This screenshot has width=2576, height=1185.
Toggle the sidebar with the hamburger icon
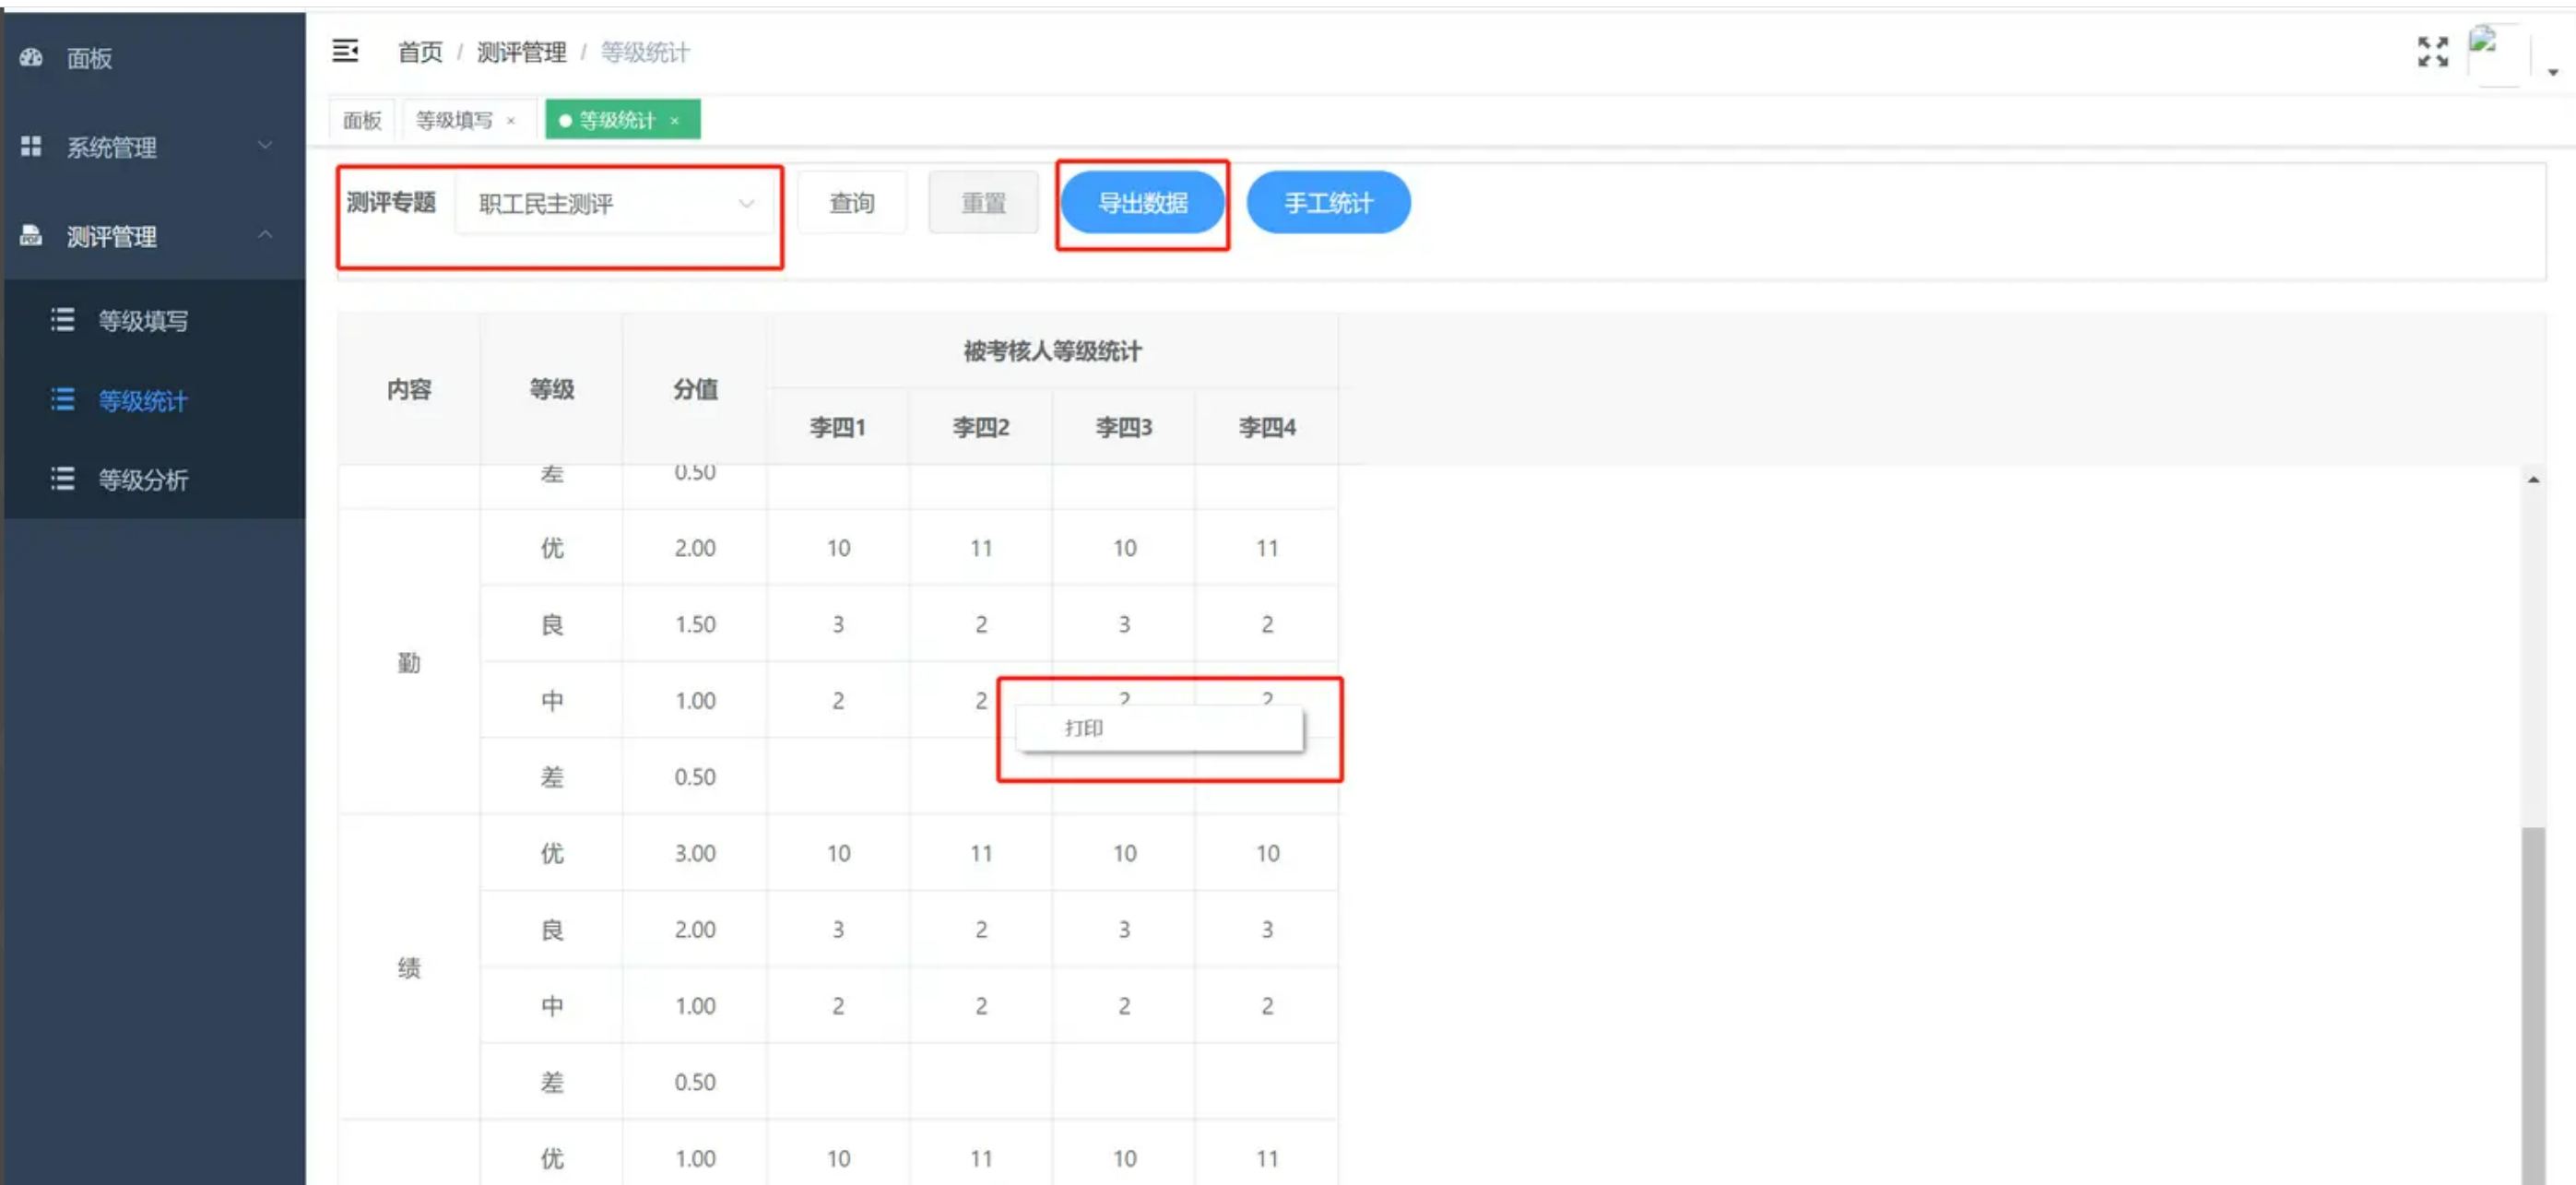345,51
